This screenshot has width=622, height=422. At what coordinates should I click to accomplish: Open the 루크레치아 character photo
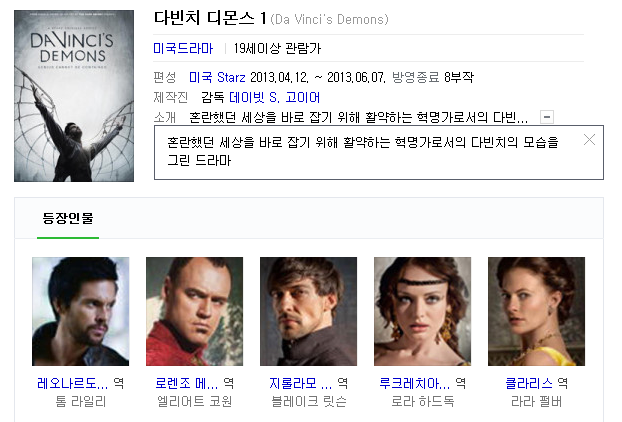pos(422,311)
